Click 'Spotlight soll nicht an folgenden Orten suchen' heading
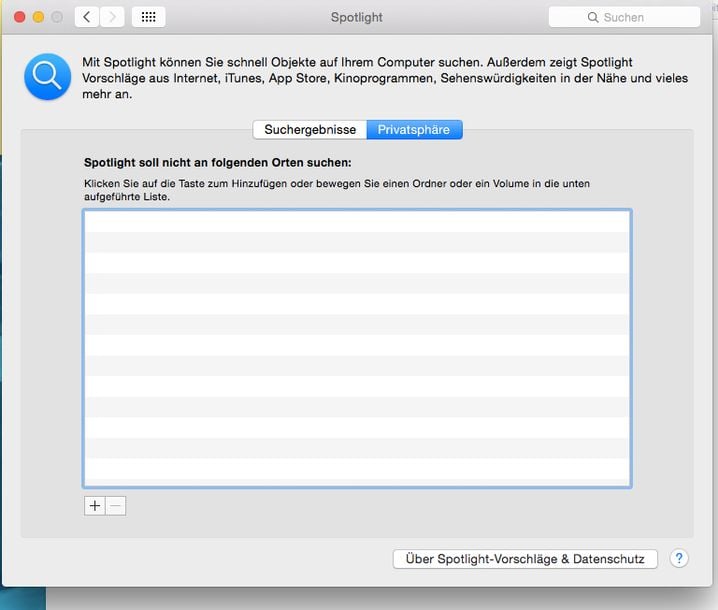718x610 pixels. pos(218,163)
